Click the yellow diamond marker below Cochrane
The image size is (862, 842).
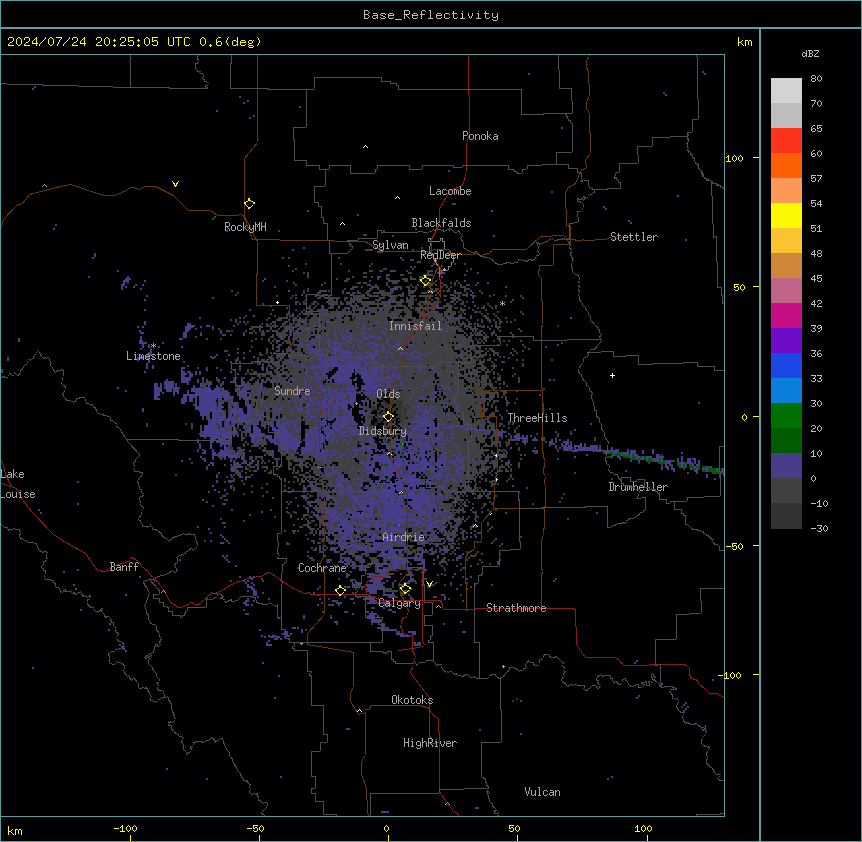(x=341, y=590)
